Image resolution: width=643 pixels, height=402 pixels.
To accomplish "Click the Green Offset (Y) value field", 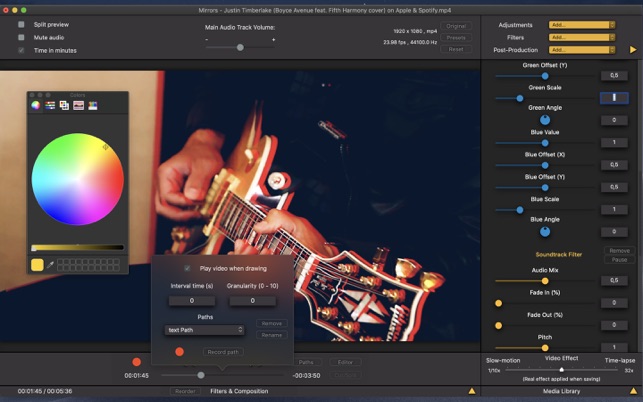I will pyautogui.click(x=614, y=75).
